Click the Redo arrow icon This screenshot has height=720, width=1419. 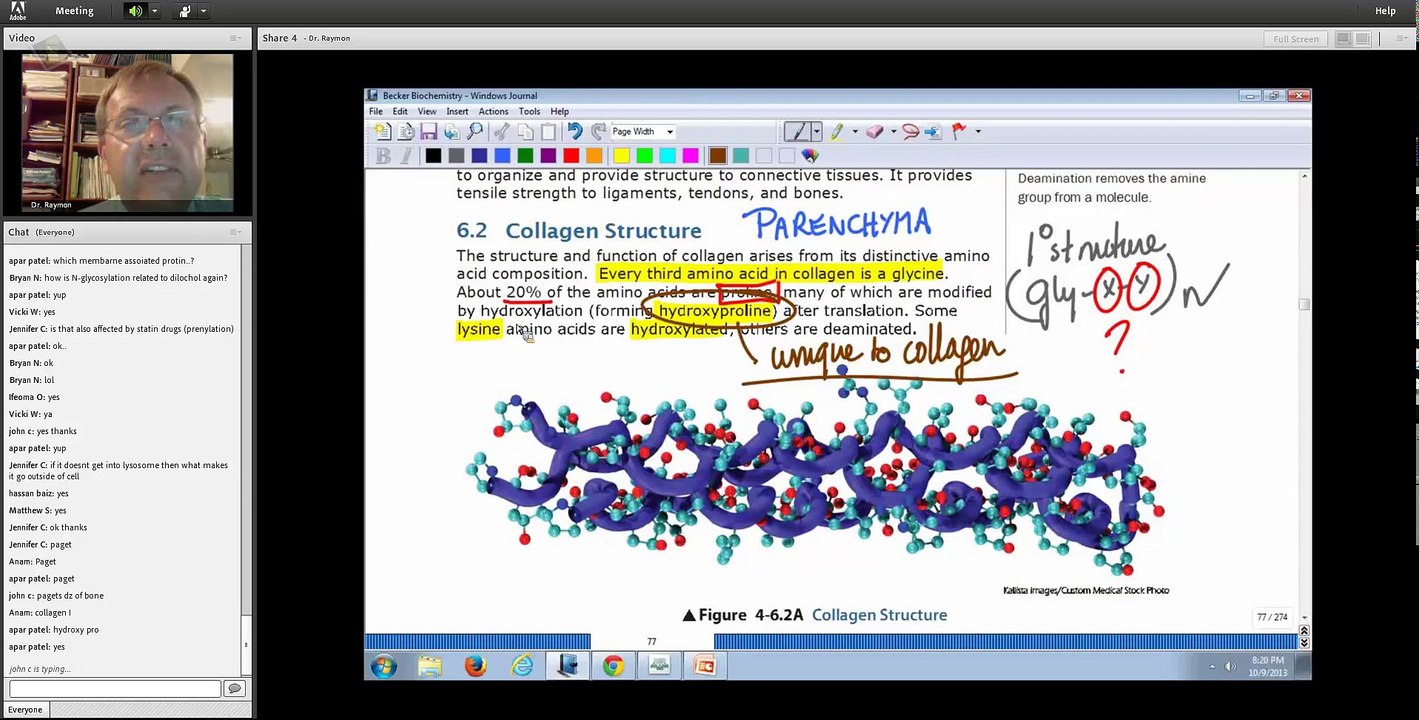[598, 131]
